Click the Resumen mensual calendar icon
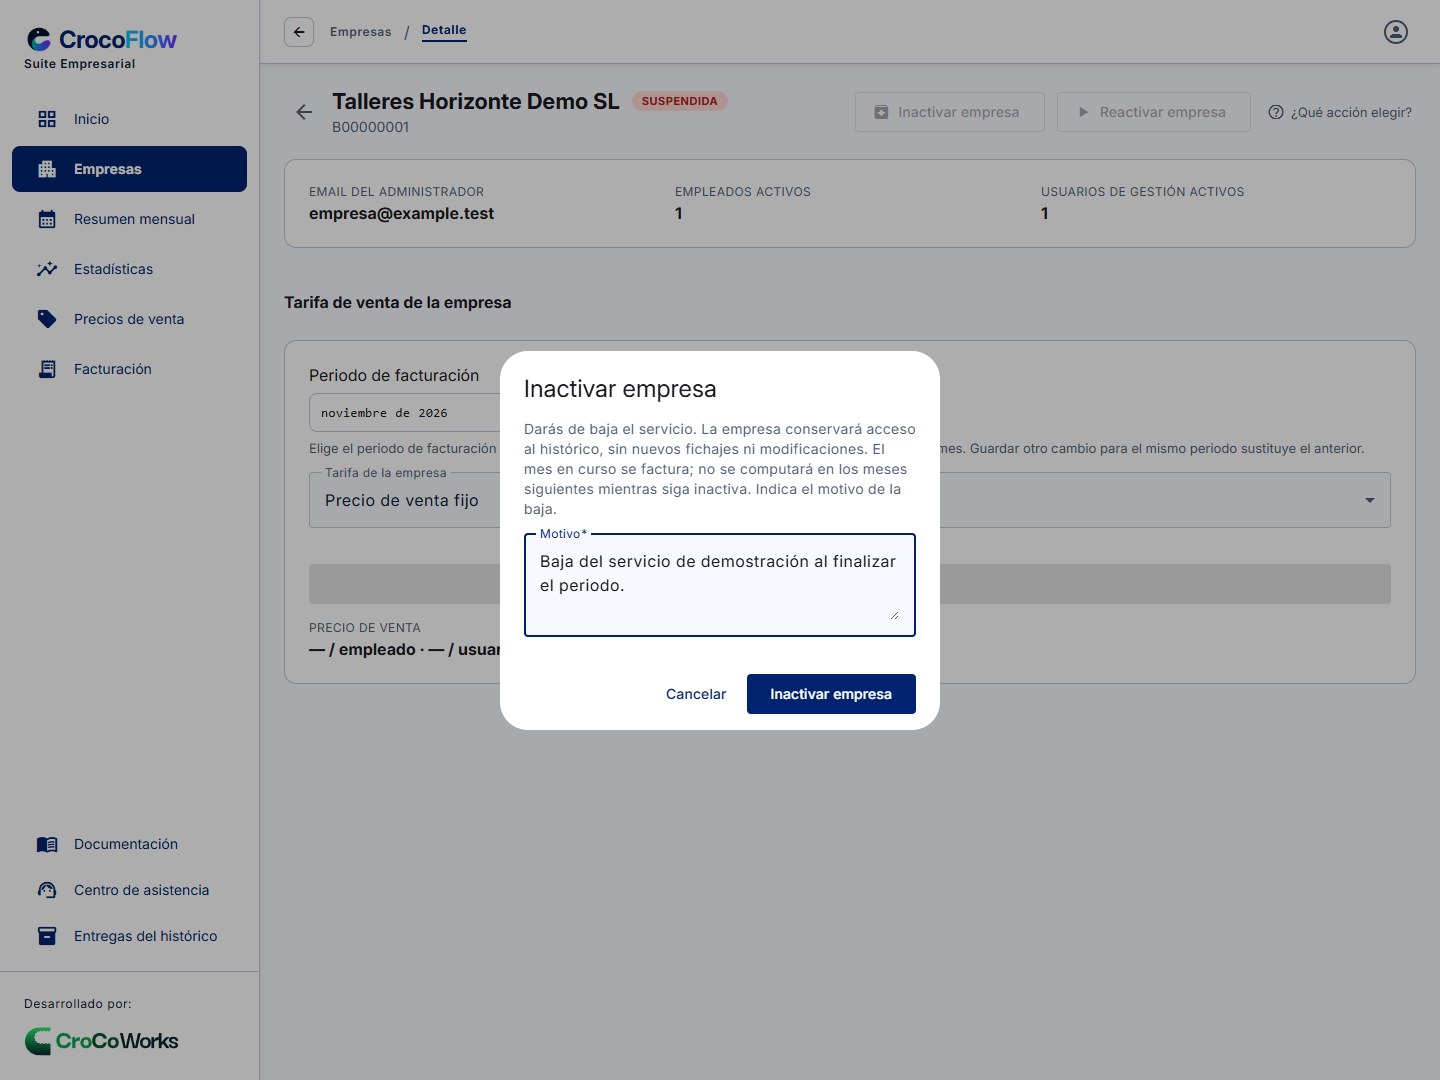1440x1080 pixels. [47, 219]
